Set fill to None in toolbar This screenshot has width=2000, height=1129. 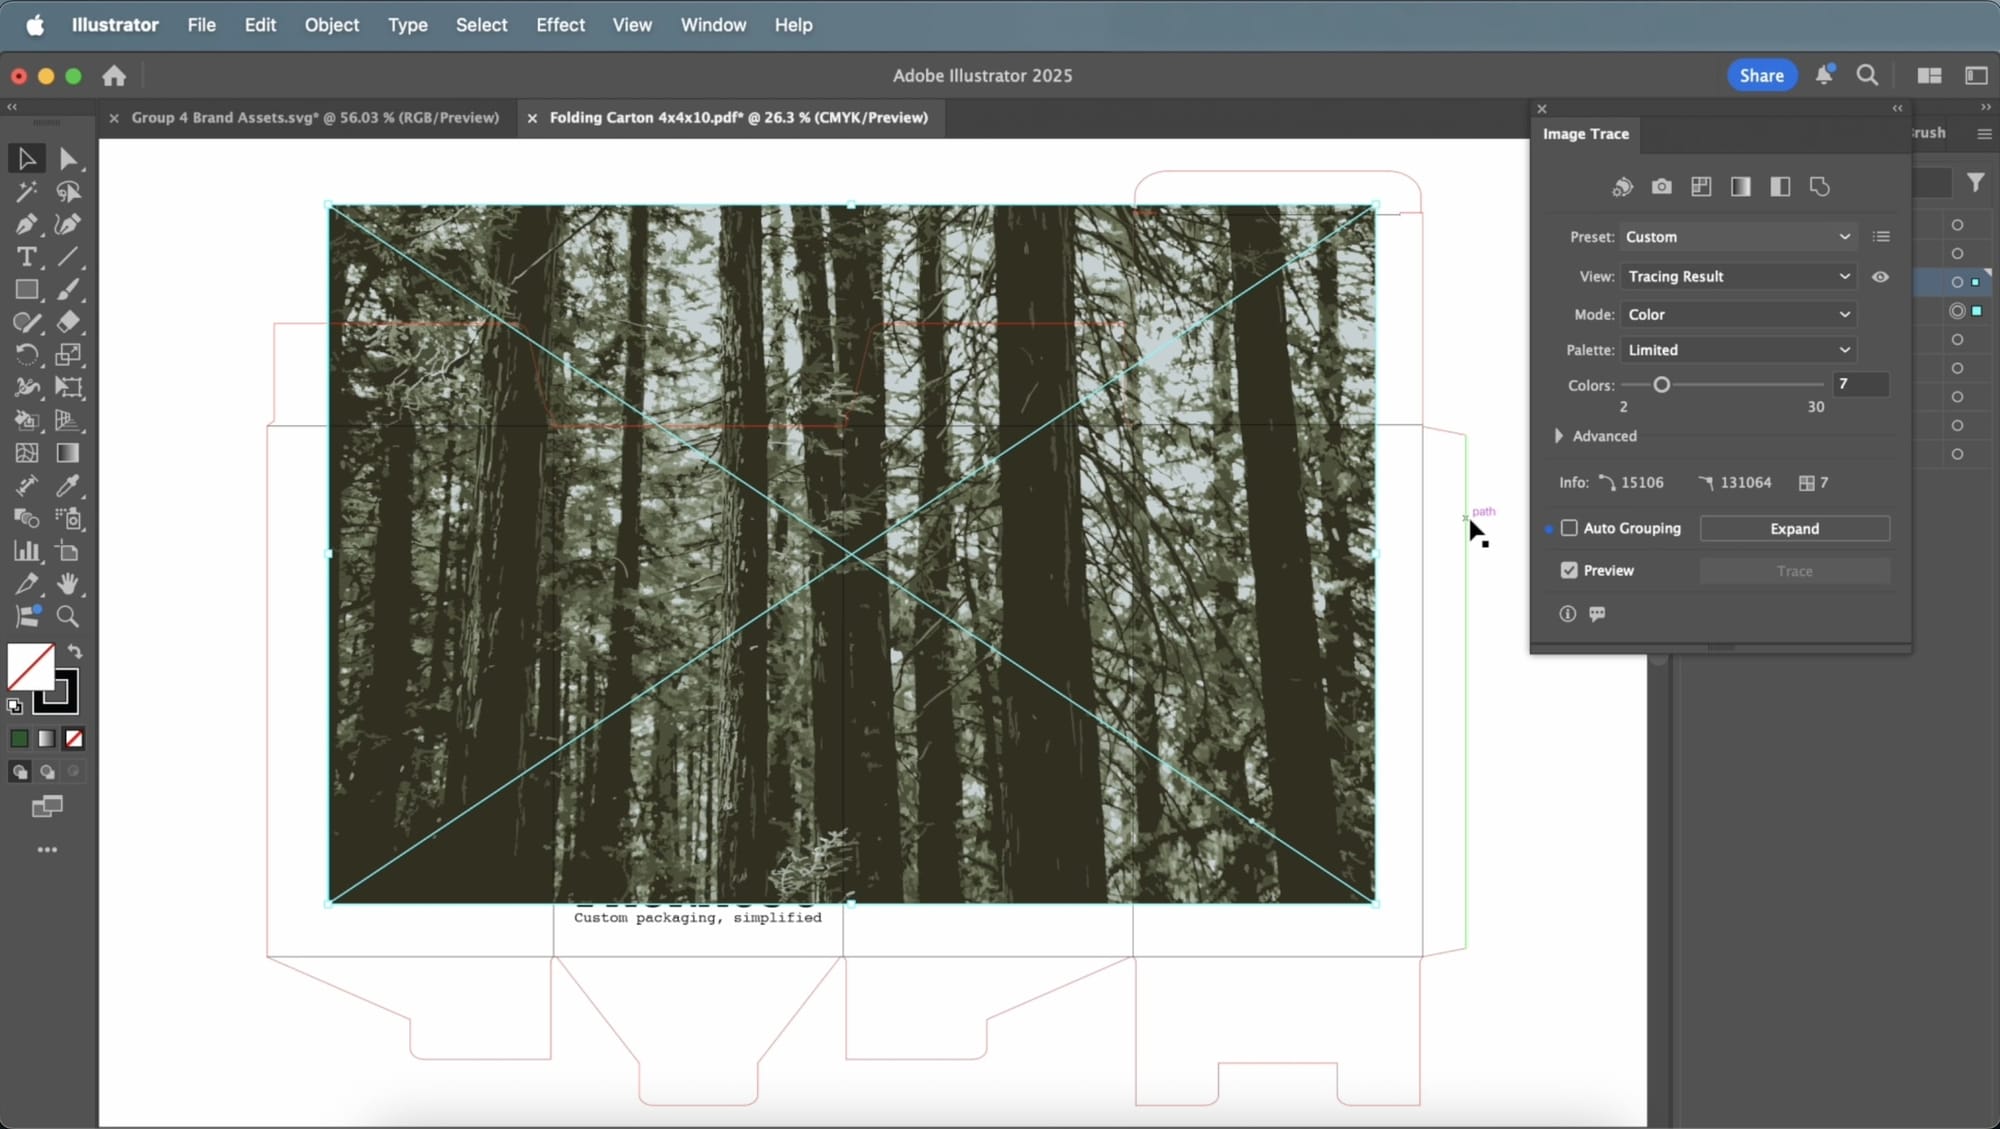pyautogui.click(x=74, y=739)
